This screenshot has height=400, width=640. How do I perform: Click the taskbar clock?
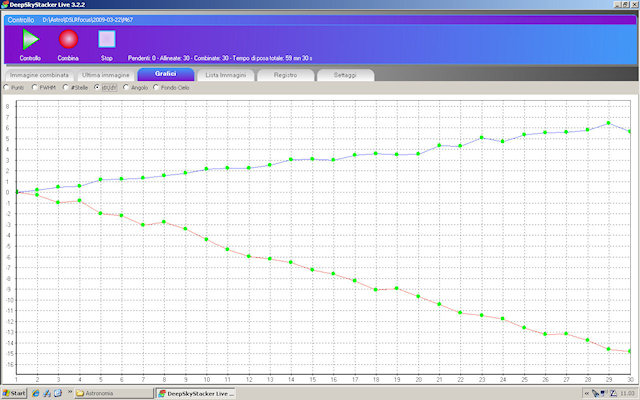pos(627,393)
